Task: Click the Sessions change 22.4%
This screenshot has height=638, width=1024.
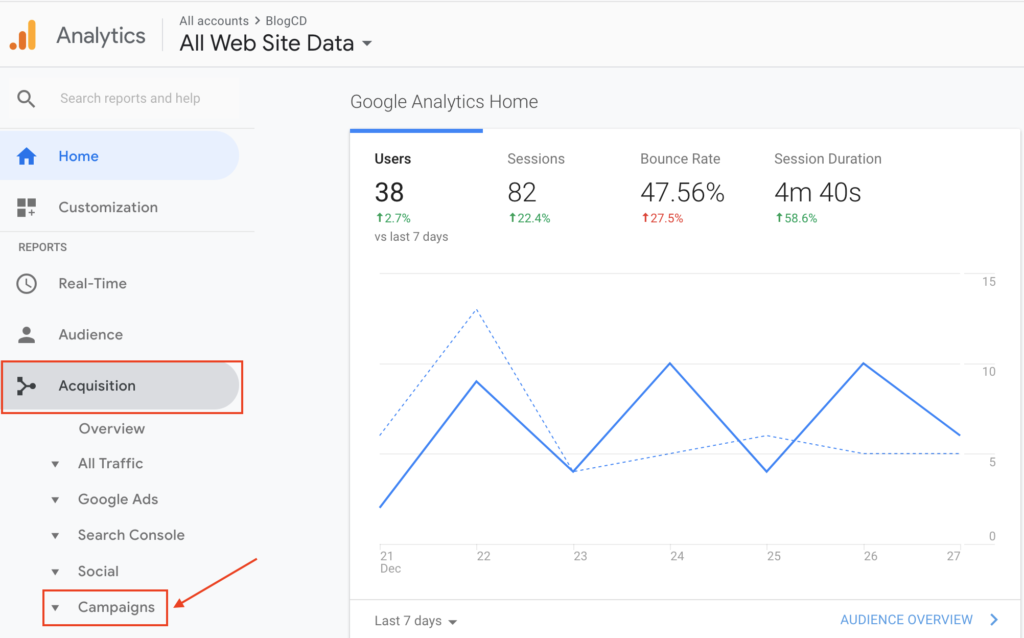Action: 530,218
